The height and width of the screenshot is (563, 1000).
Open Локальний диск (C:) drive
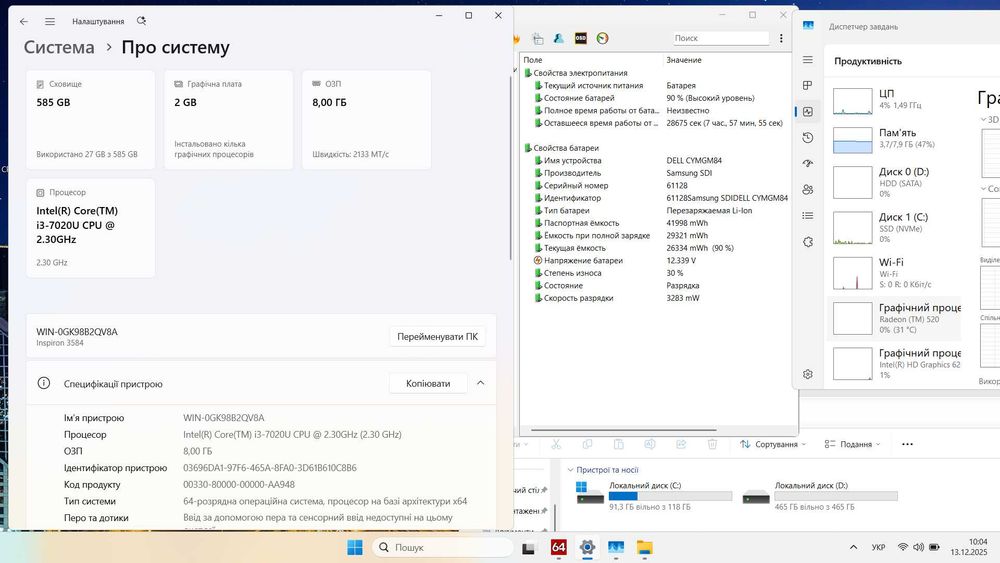click(654, 495)
